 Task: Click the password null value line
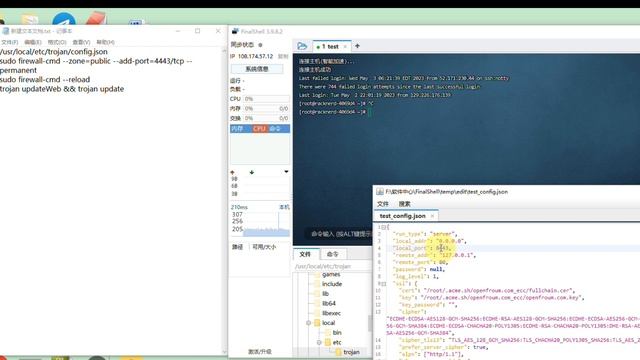click(419, 269)
